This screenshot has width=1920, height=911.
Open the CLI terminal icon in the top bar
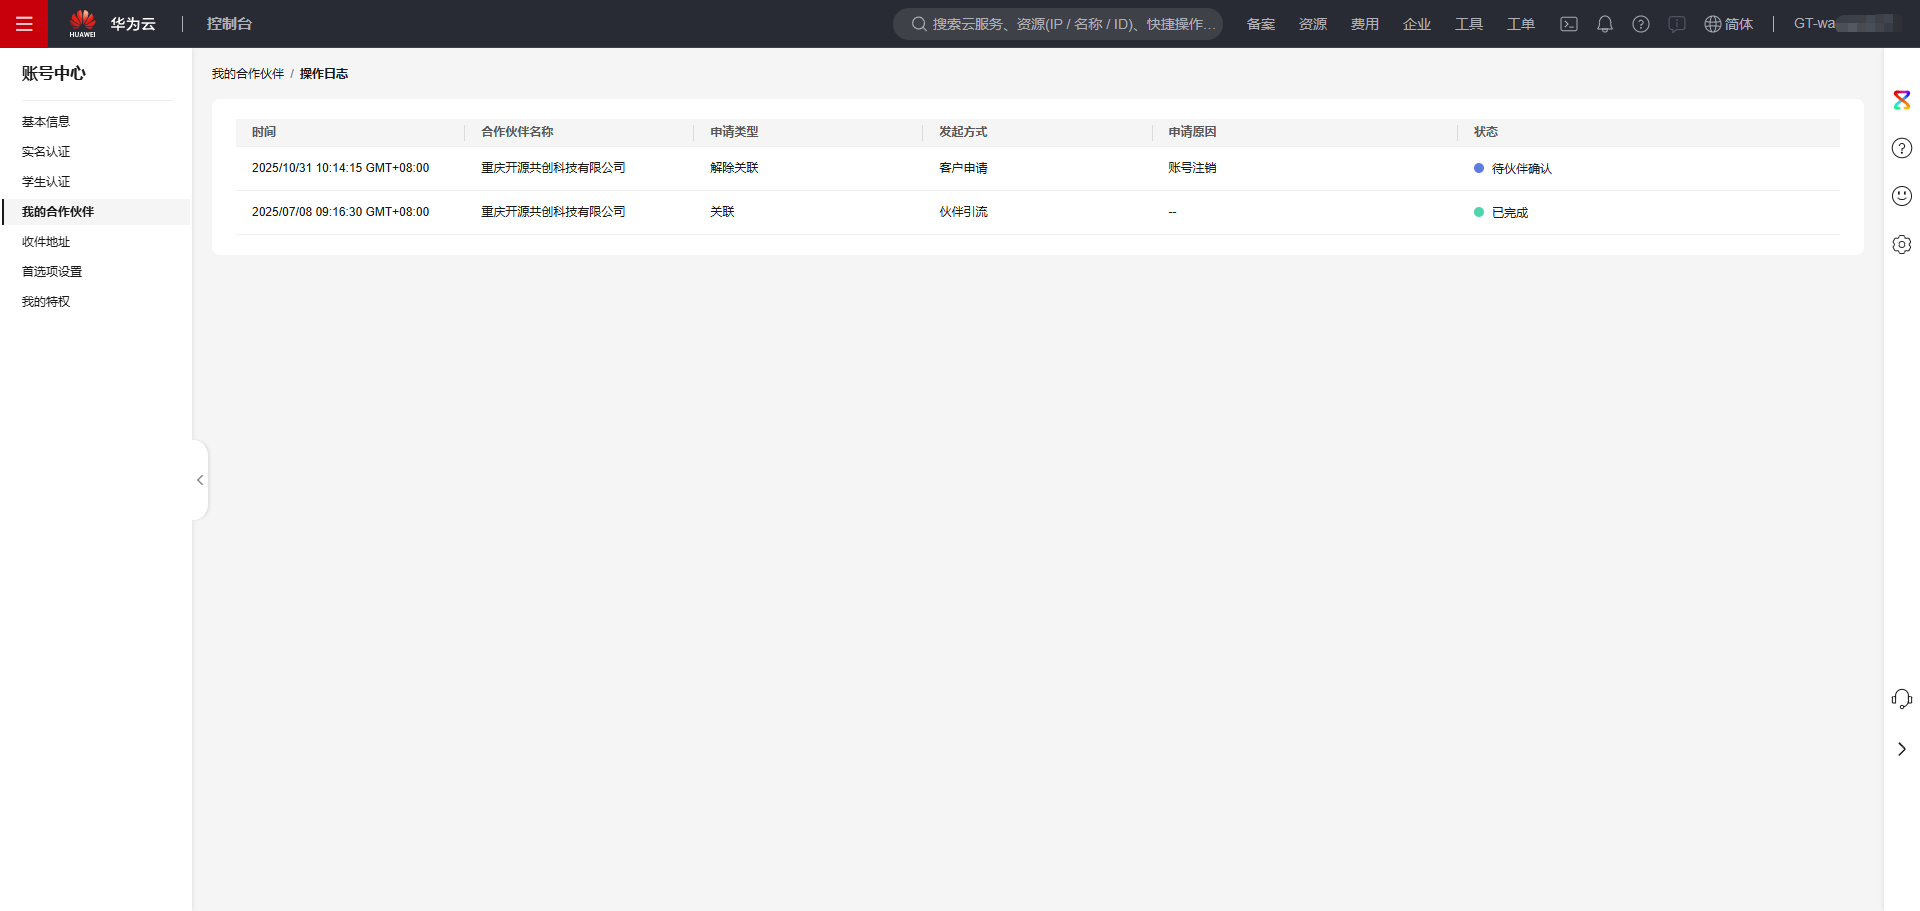1568,24
